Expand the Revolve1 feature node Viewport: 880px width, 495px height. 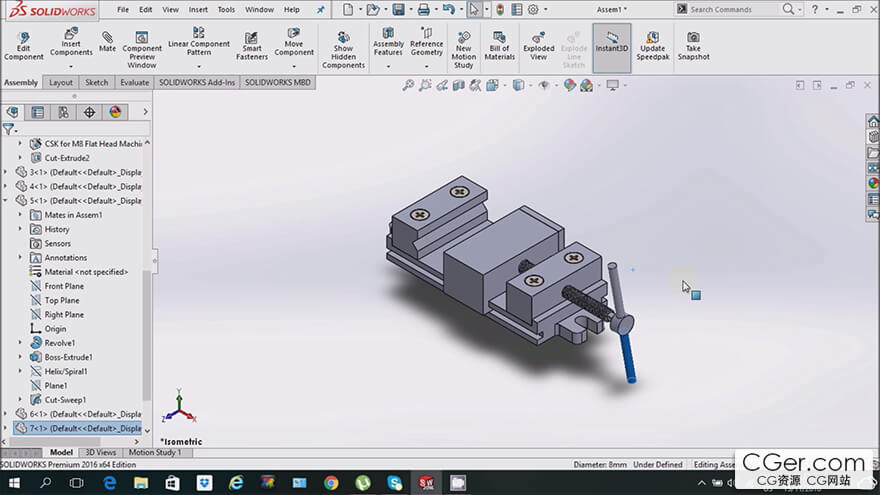coord(19,343)
